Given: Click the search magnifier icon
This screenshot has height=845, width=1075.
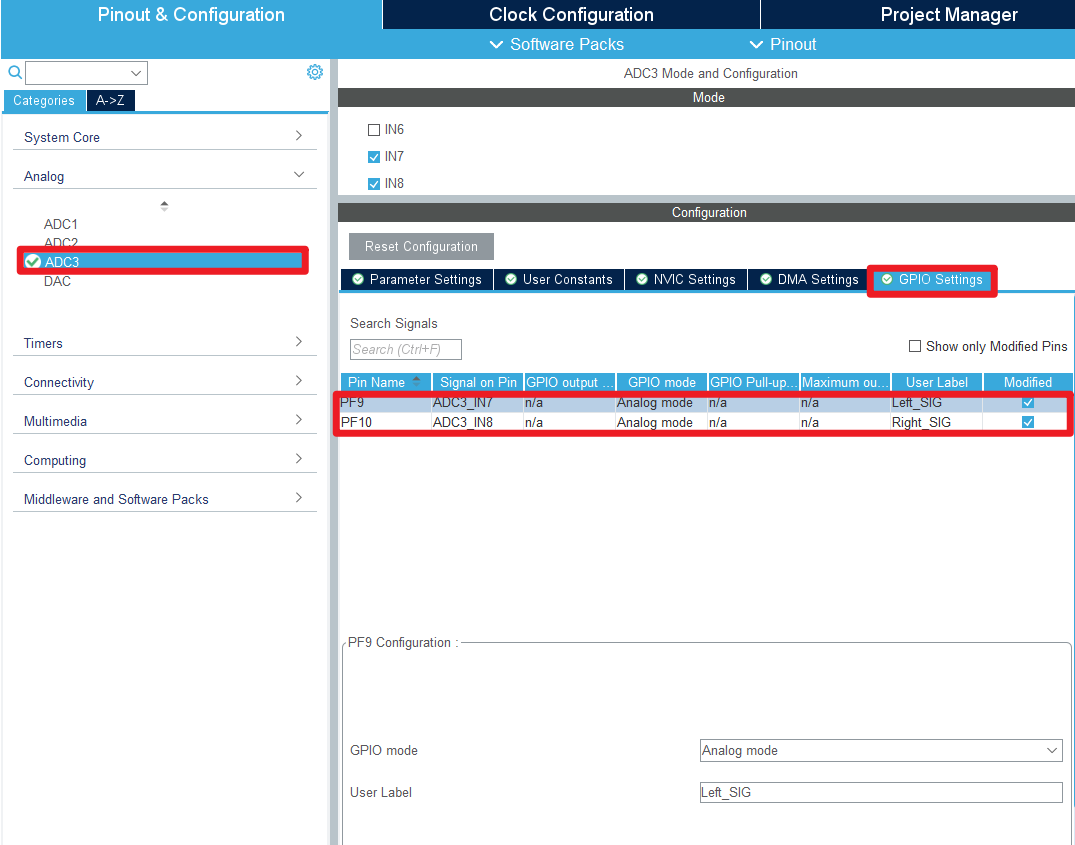Looking at the screenshot, I should pos(15,72).
